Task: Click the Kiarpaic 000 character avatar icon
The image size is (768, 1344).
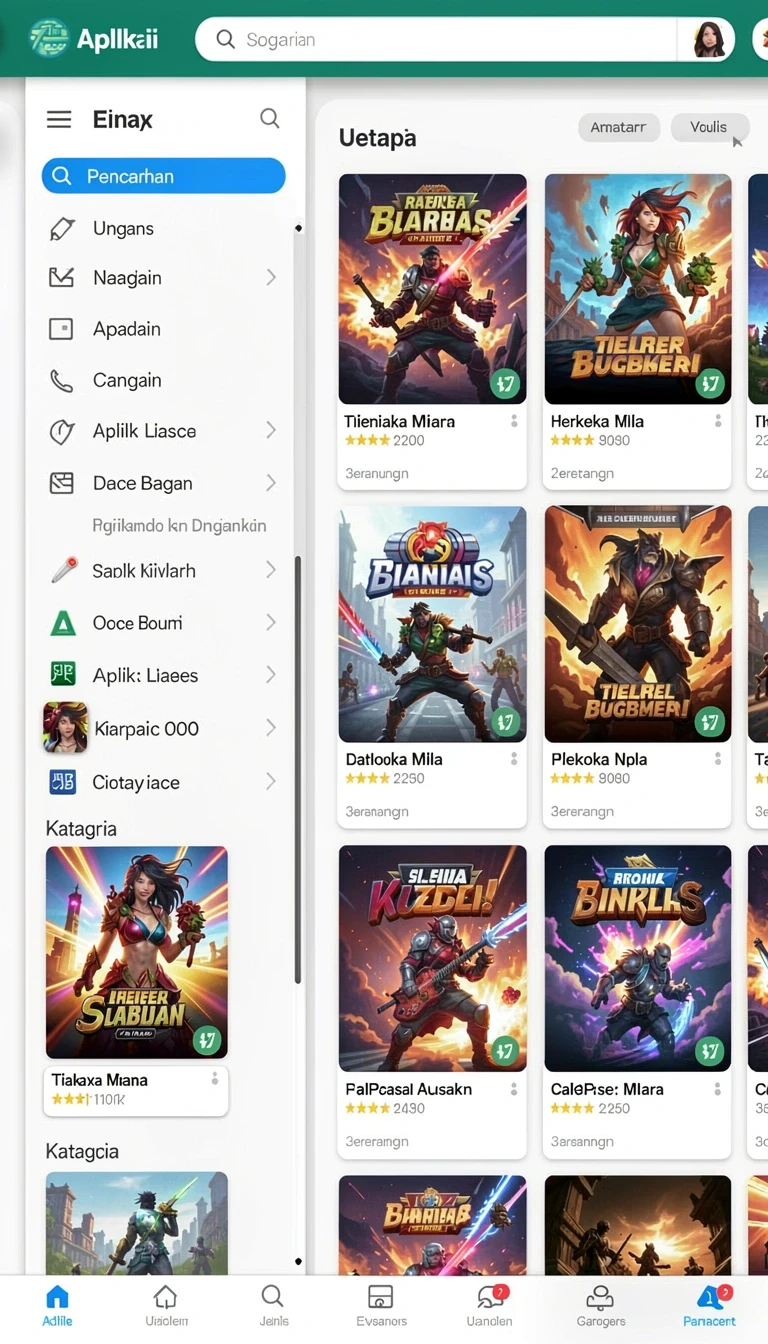Action: point(65,727)
